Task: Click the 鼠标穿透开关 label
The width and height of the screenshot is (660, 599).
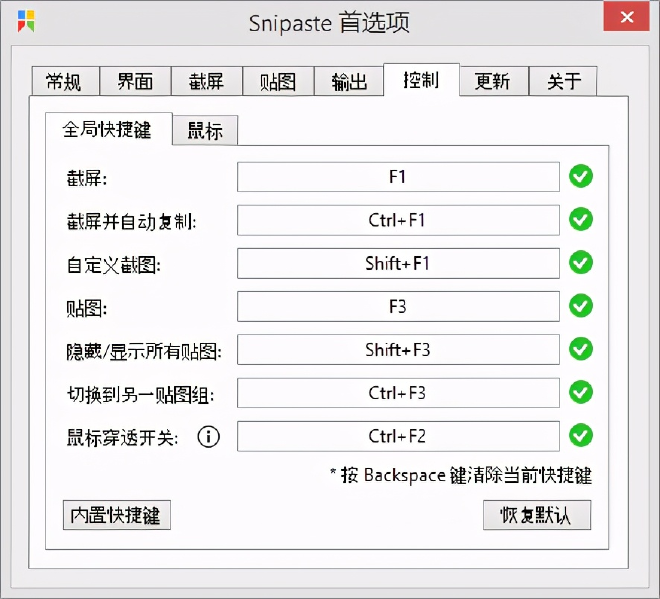Action: pyautogui.click(x=122, y=437)
